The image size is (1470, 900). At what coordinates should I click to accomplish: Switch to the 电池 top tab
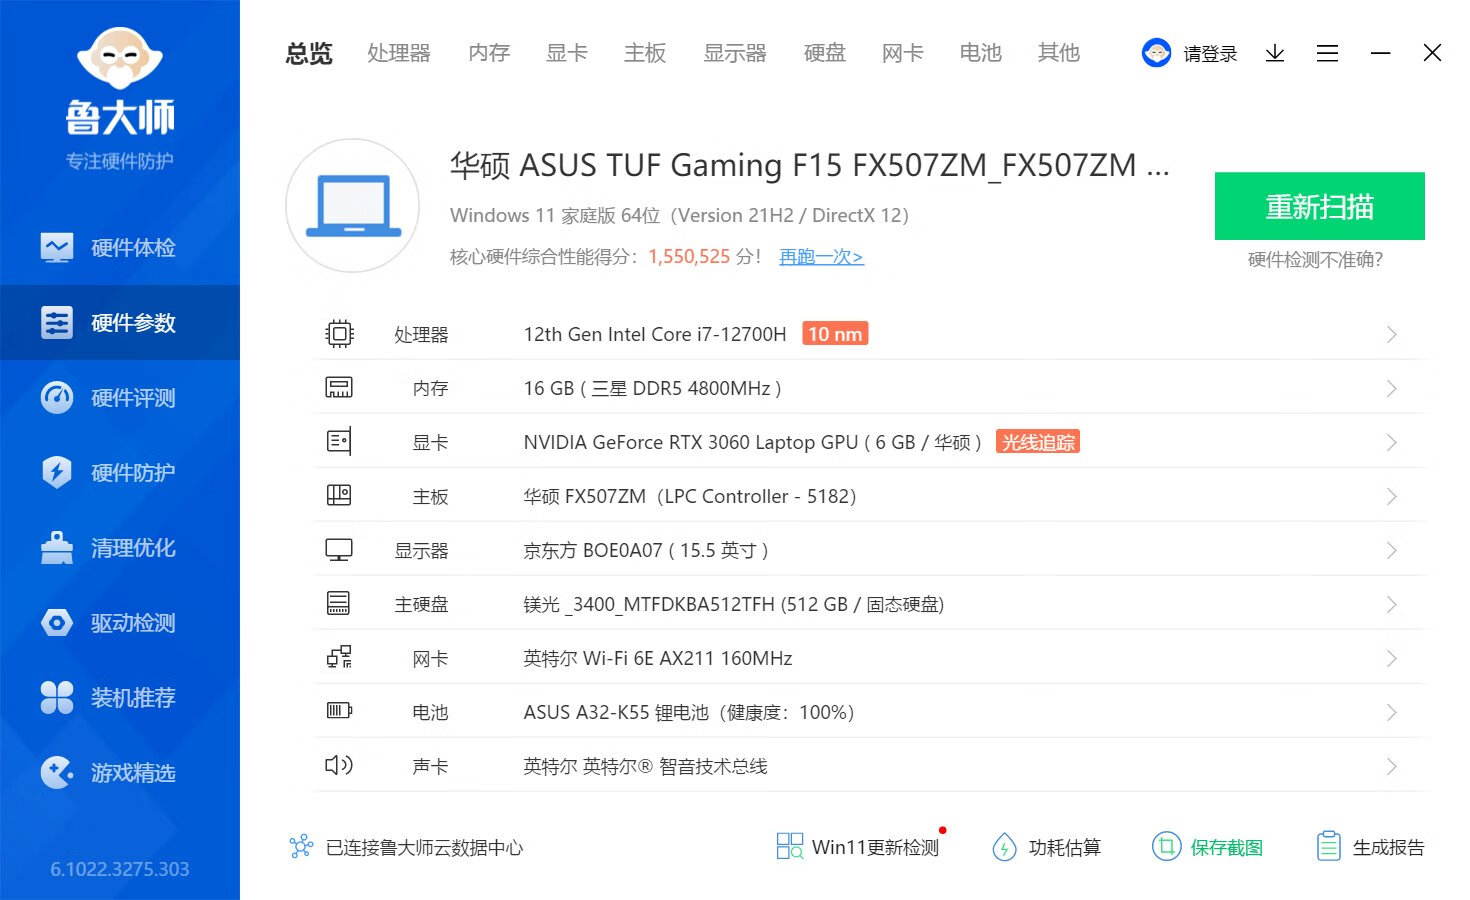981,53
